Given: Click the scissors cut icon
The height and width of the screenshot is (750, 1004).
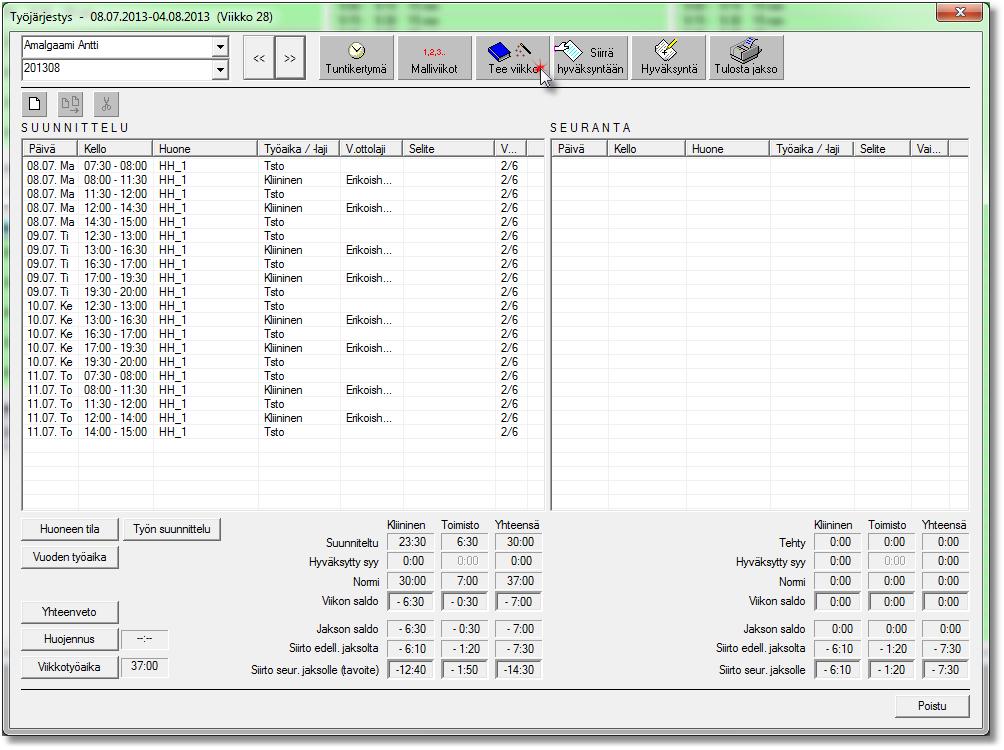Looking at the screenshot, I should pos(106,104).
